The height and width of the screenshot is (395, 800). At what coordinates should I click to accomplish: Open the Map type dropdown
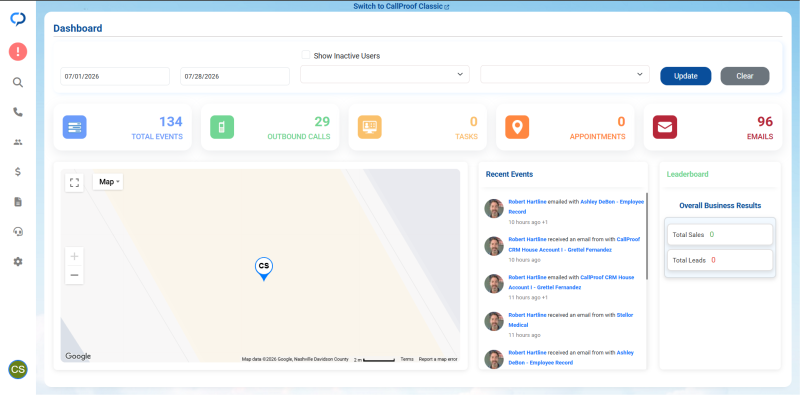point(108,182)
